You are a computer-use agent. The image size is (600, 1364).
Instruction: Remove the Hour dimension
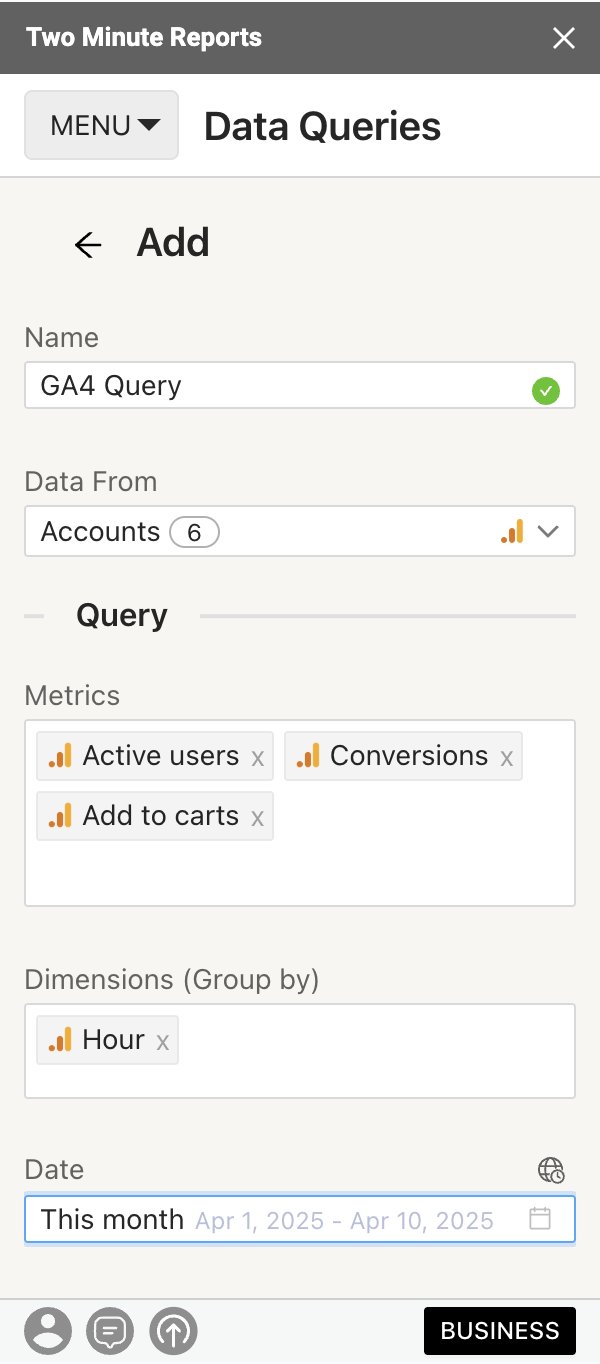(163, 1042)
